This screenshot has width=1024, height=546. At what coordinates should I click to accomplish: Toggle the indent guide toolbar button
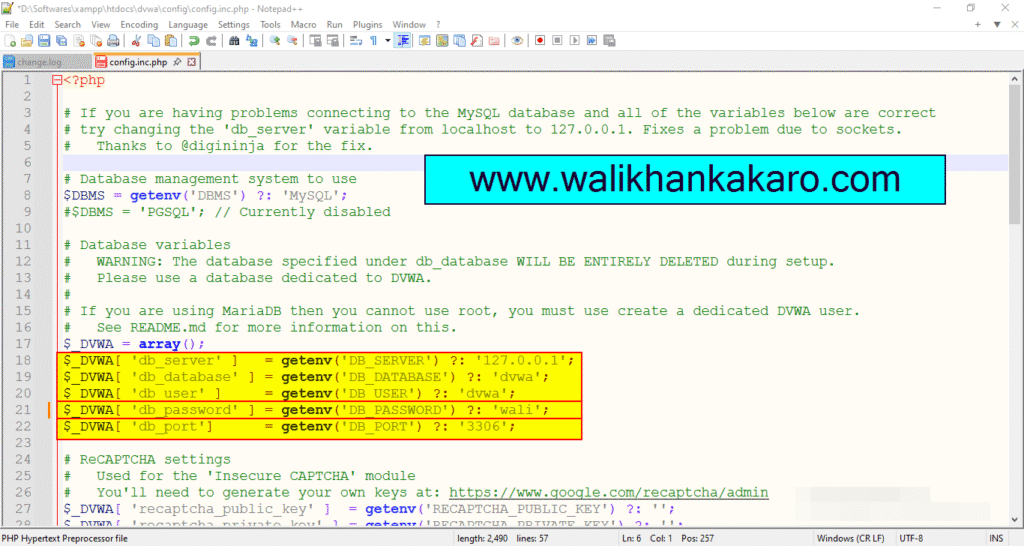pyautogui.click(x=403, y=40)
